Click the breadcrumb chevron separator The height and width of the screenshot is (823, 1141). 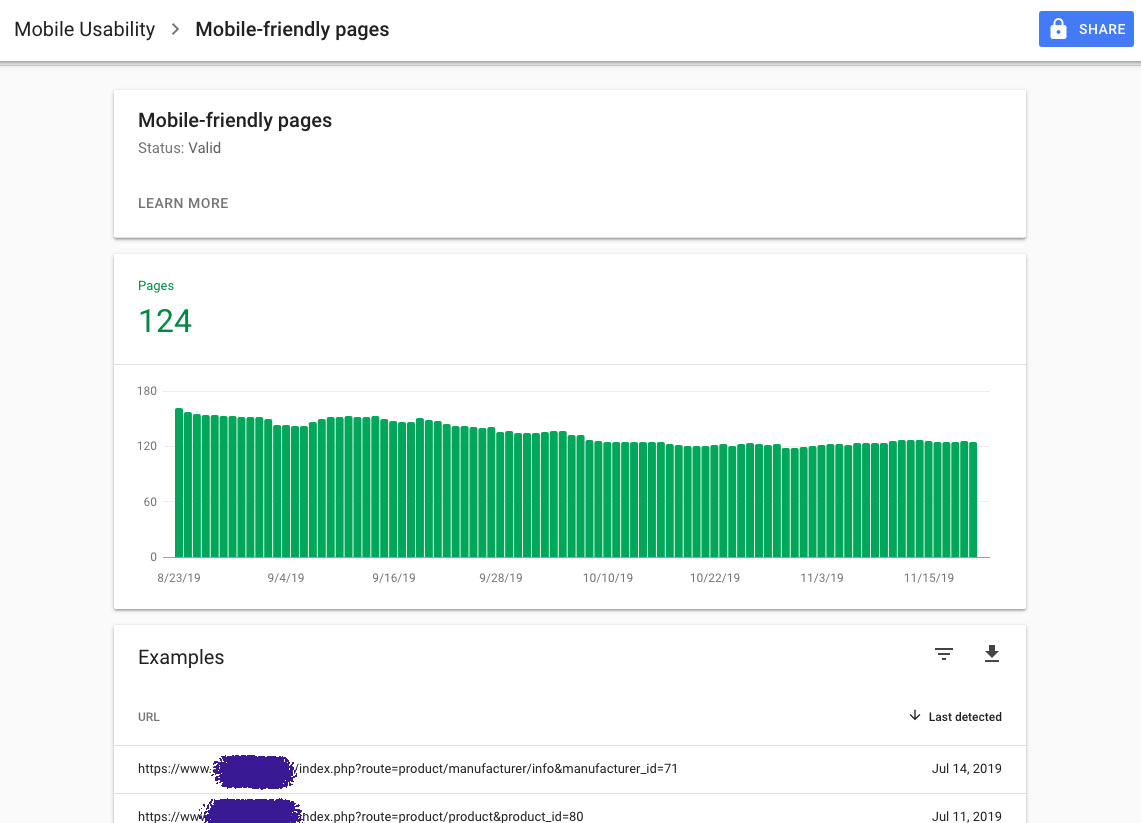175,29
